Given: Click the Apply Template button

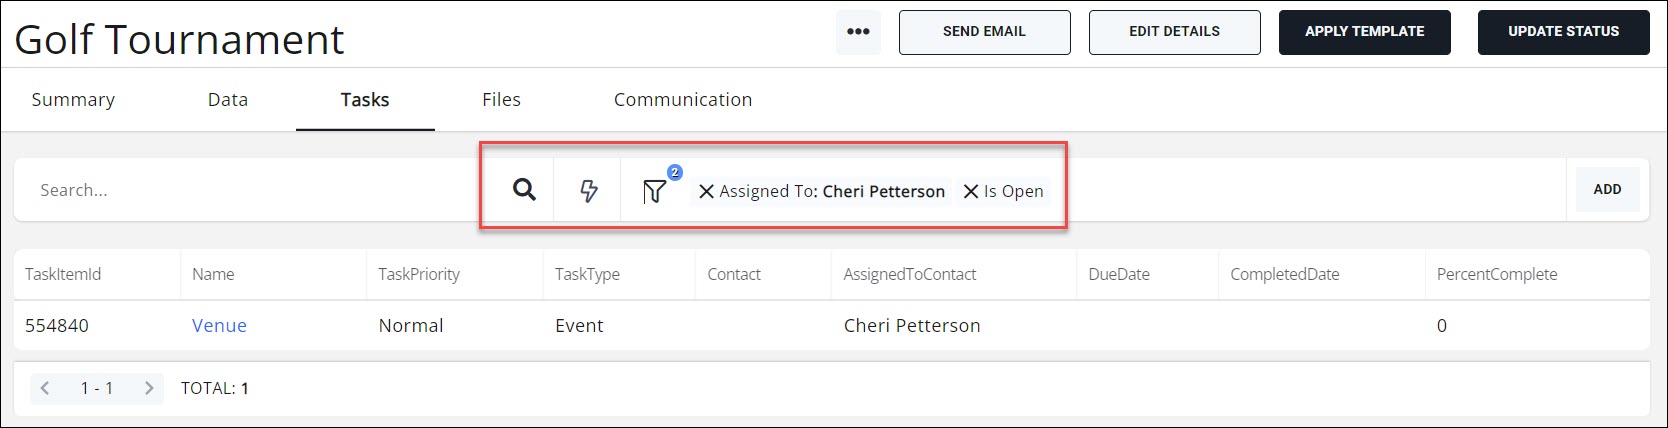Looking at the screenshot, I should 1364,32.
